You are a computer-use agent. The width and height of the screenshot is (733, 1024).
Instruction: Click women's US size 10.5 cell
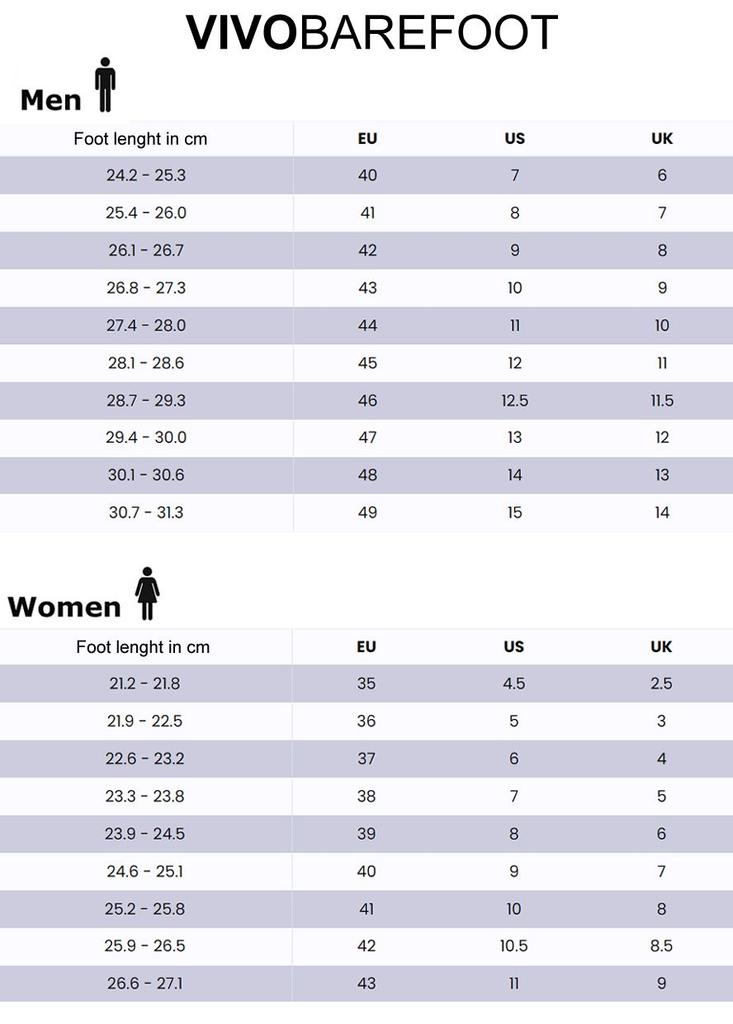pyautogui.click(x=514, y=946)
